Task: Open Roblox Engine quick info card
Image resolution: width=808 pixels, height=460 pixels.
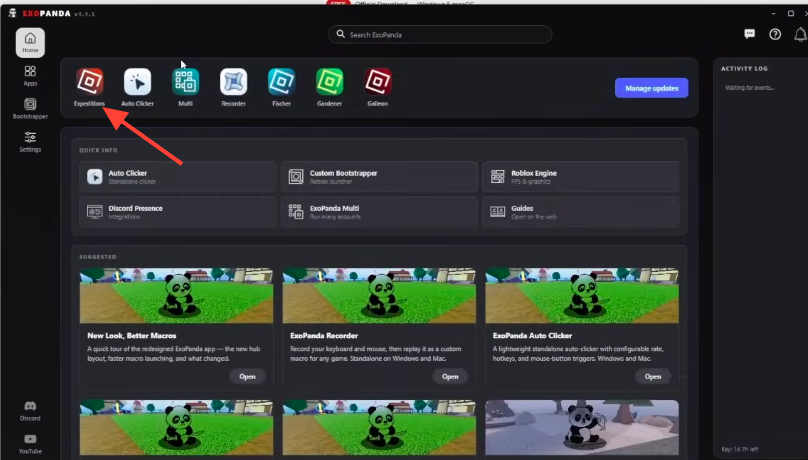Action: coord(581,177)
